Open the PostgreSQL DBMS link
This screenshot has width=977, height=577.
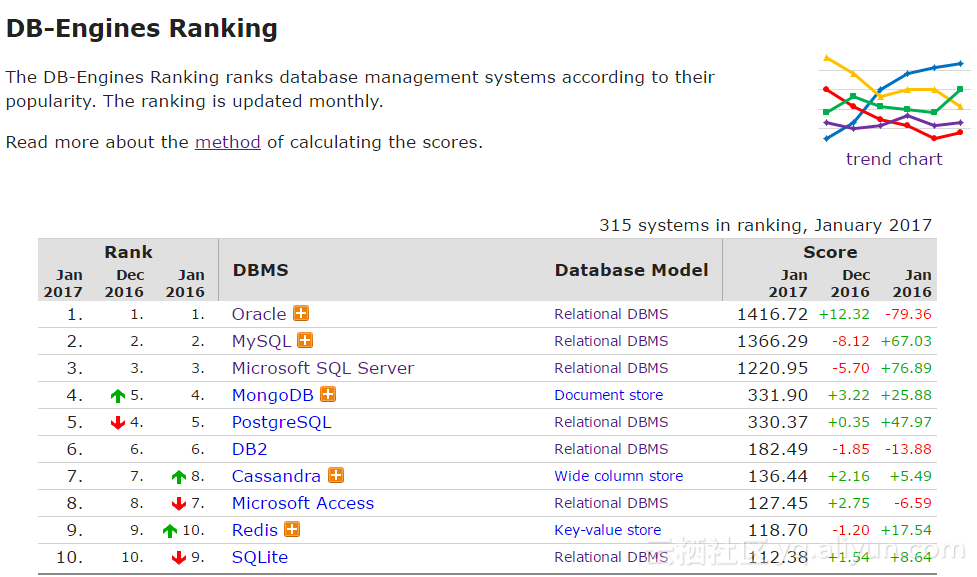(282, 422)
